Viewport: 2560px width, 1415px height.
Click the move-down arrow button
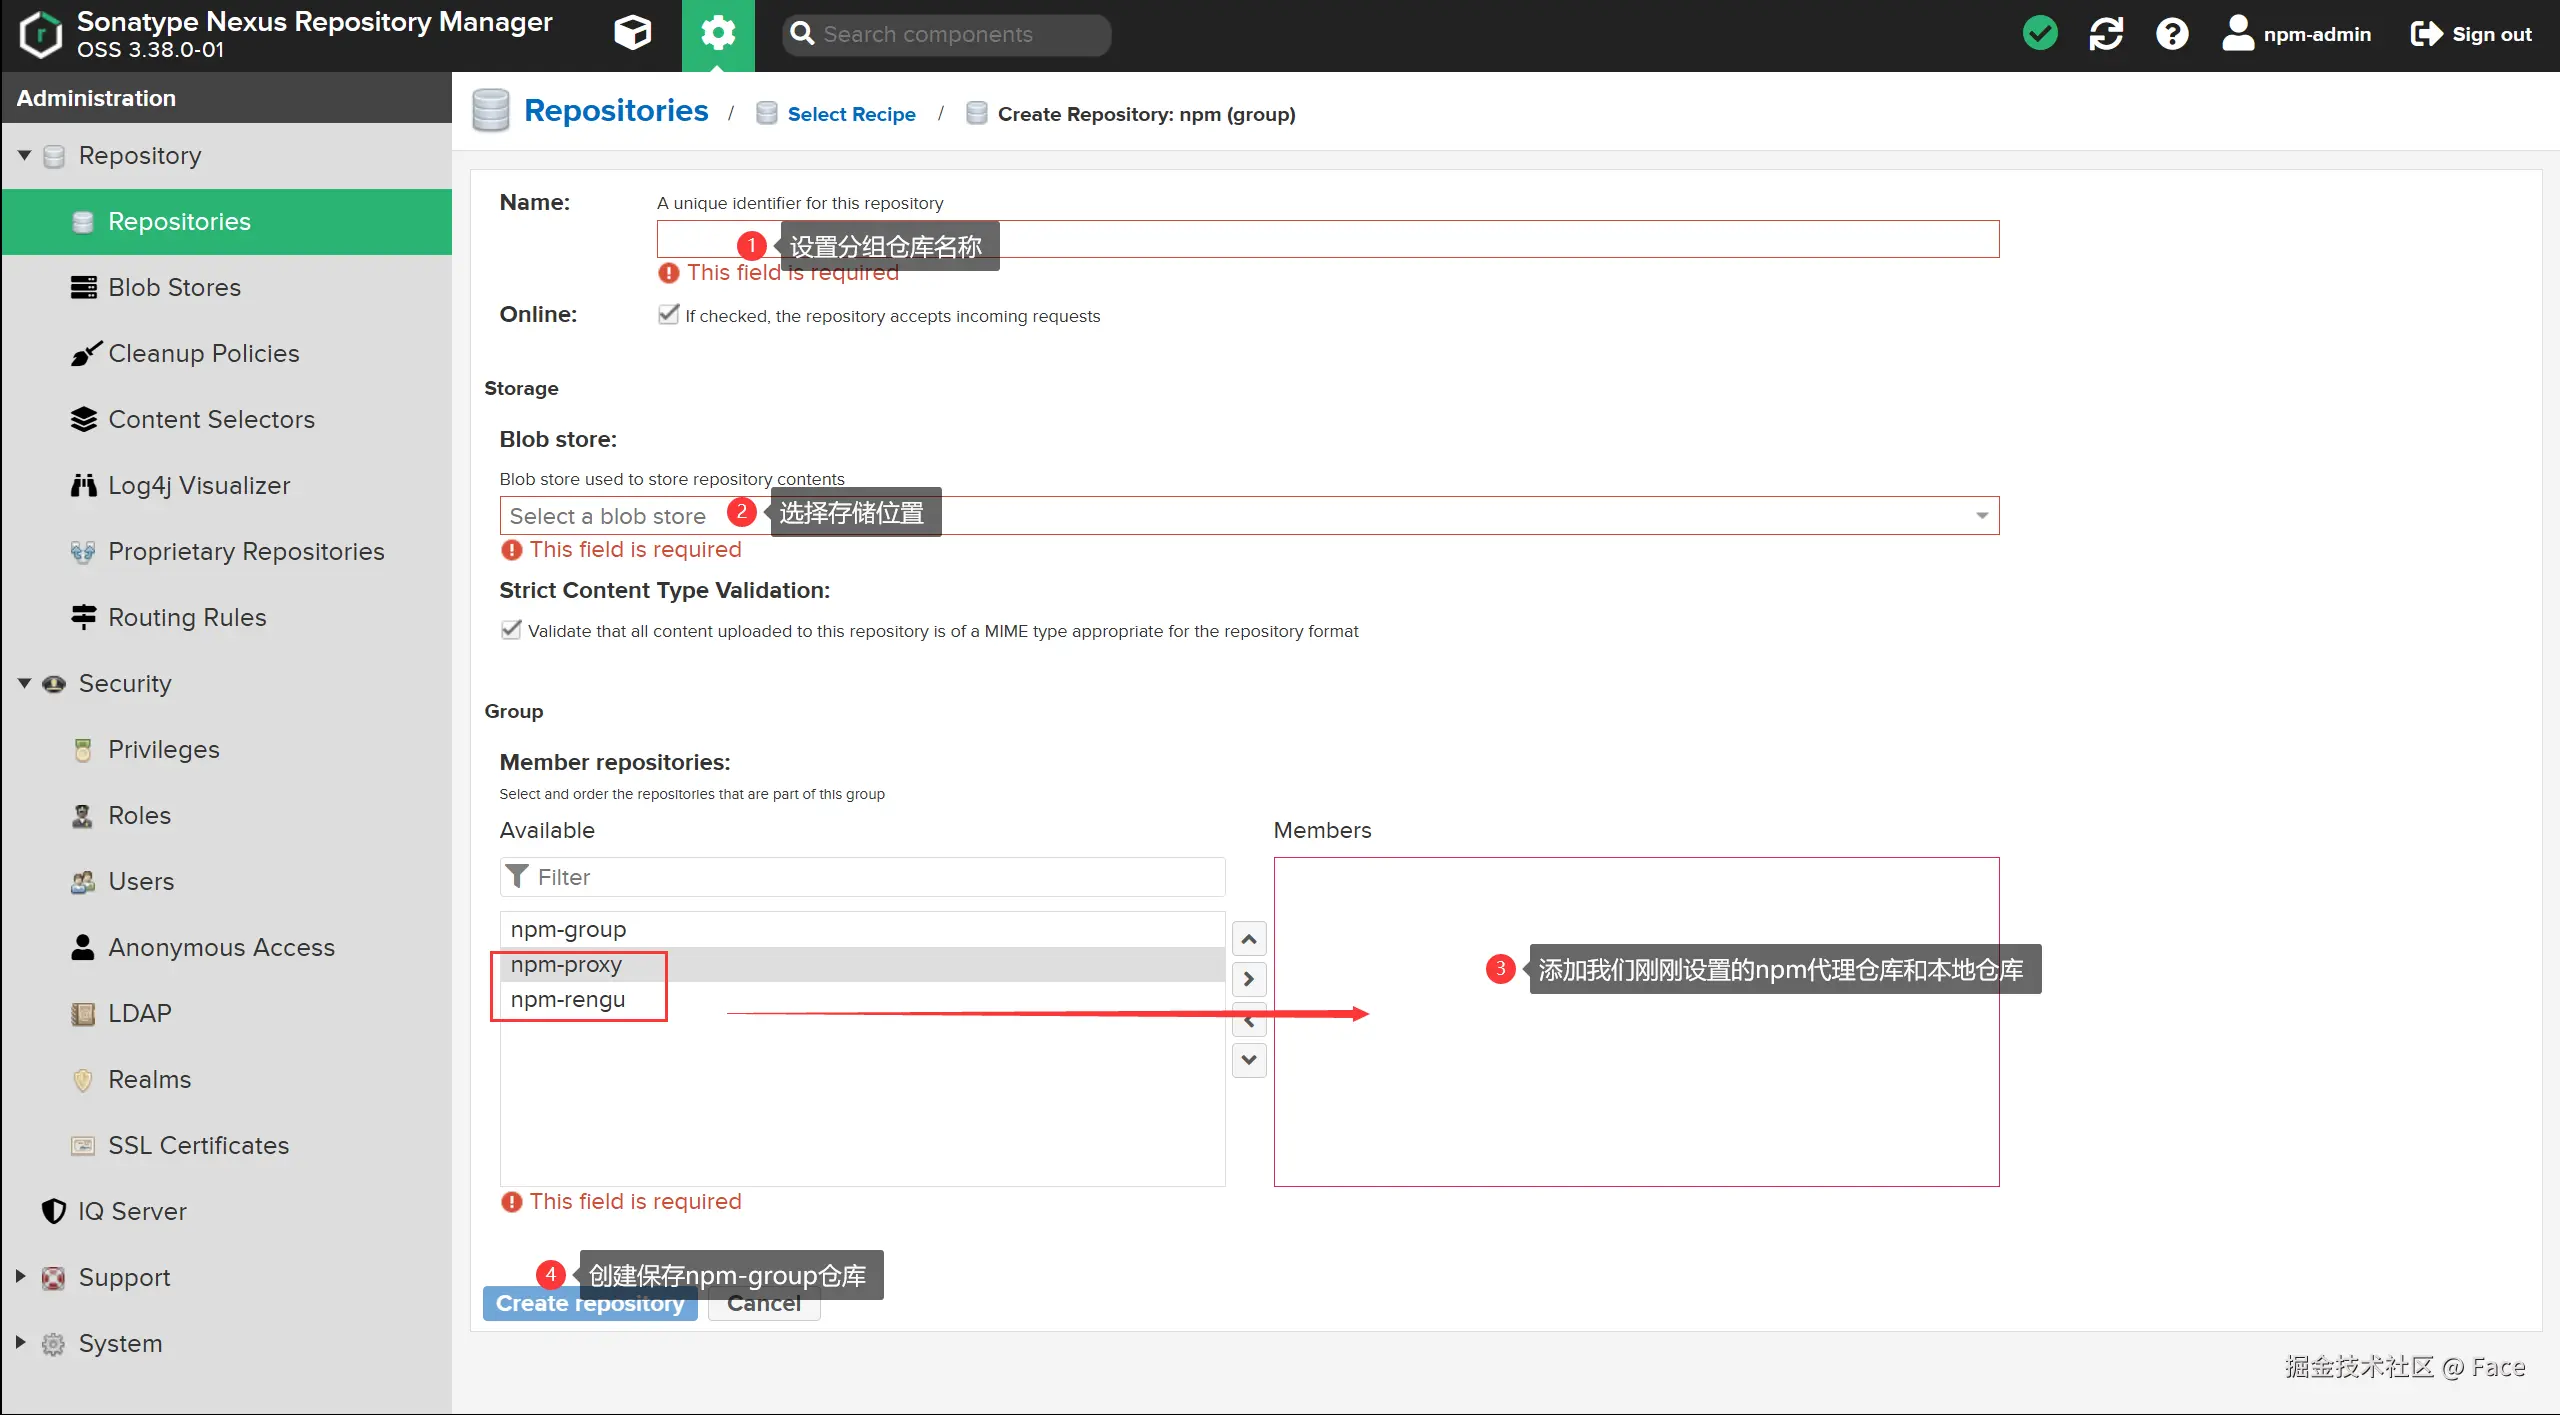click(x=1249, y=1059)
